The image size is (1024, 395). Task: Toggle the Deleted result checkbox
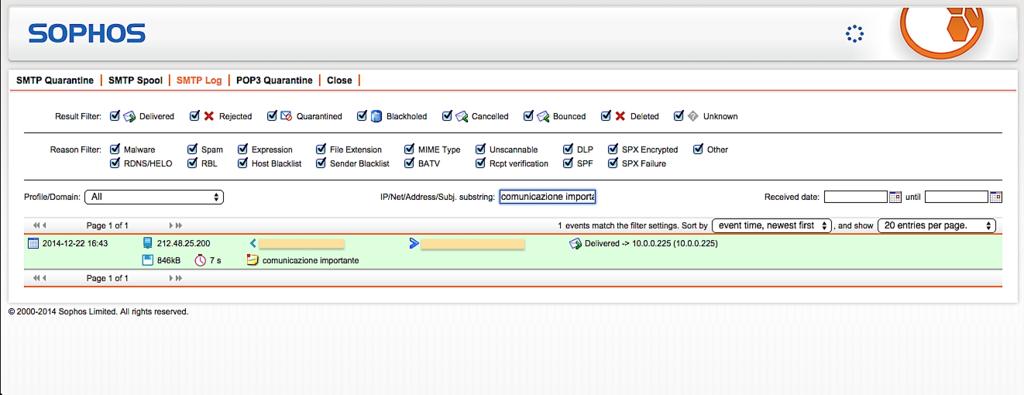click(x=606, y=116)
